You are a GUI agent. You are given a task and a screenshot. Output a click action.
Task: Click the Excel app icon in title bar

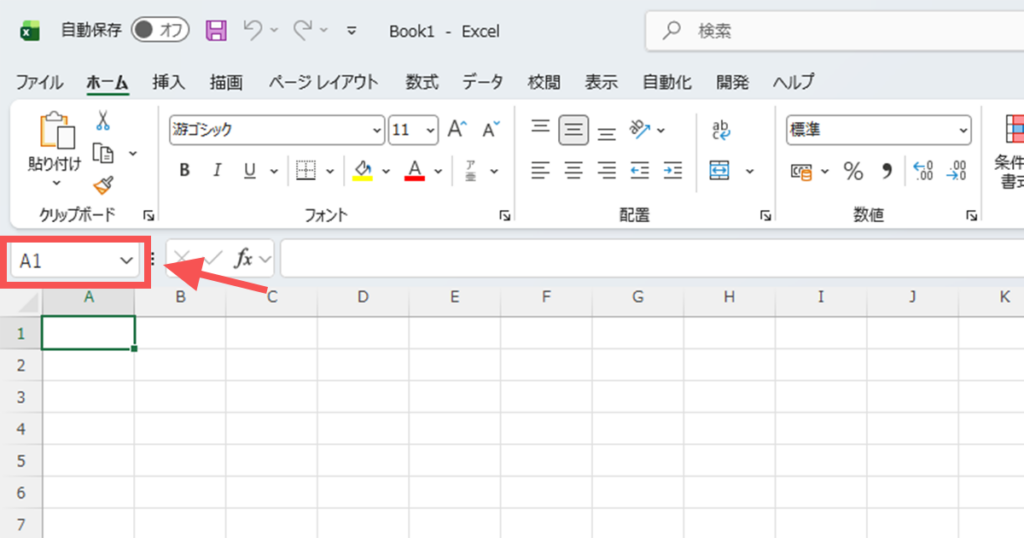point(29,31)
